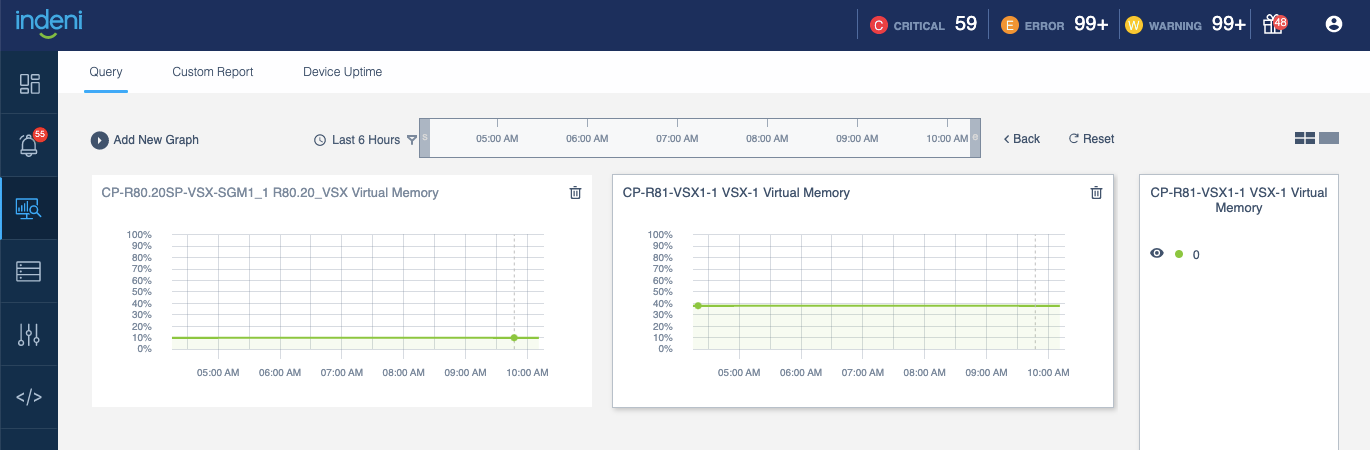The width and height of the screenshot is (1370, 450).
Task: Click the Indeni logo
Action: coord(48,23)
